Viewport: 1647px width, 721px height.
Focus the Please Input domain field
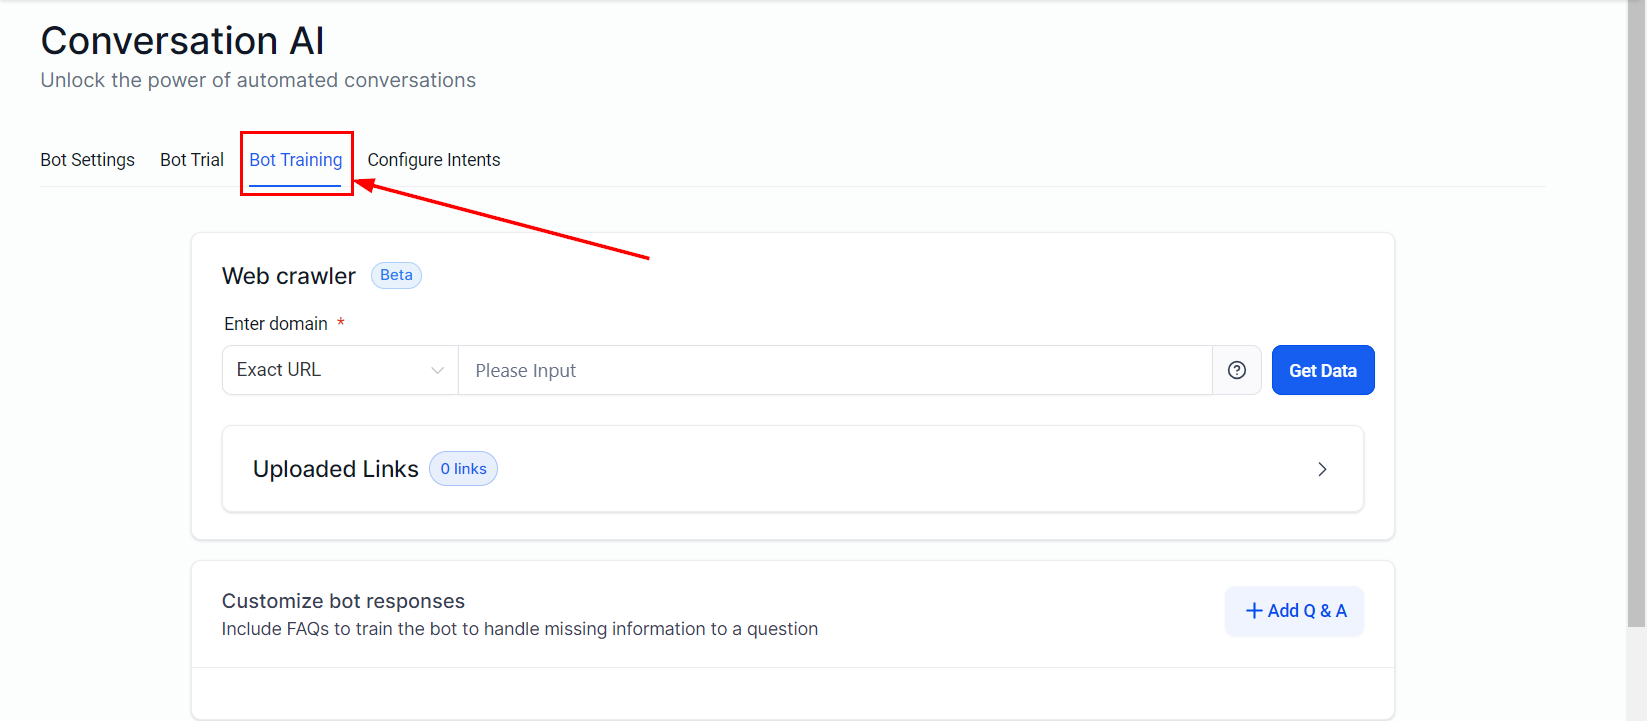coord(835,370)
